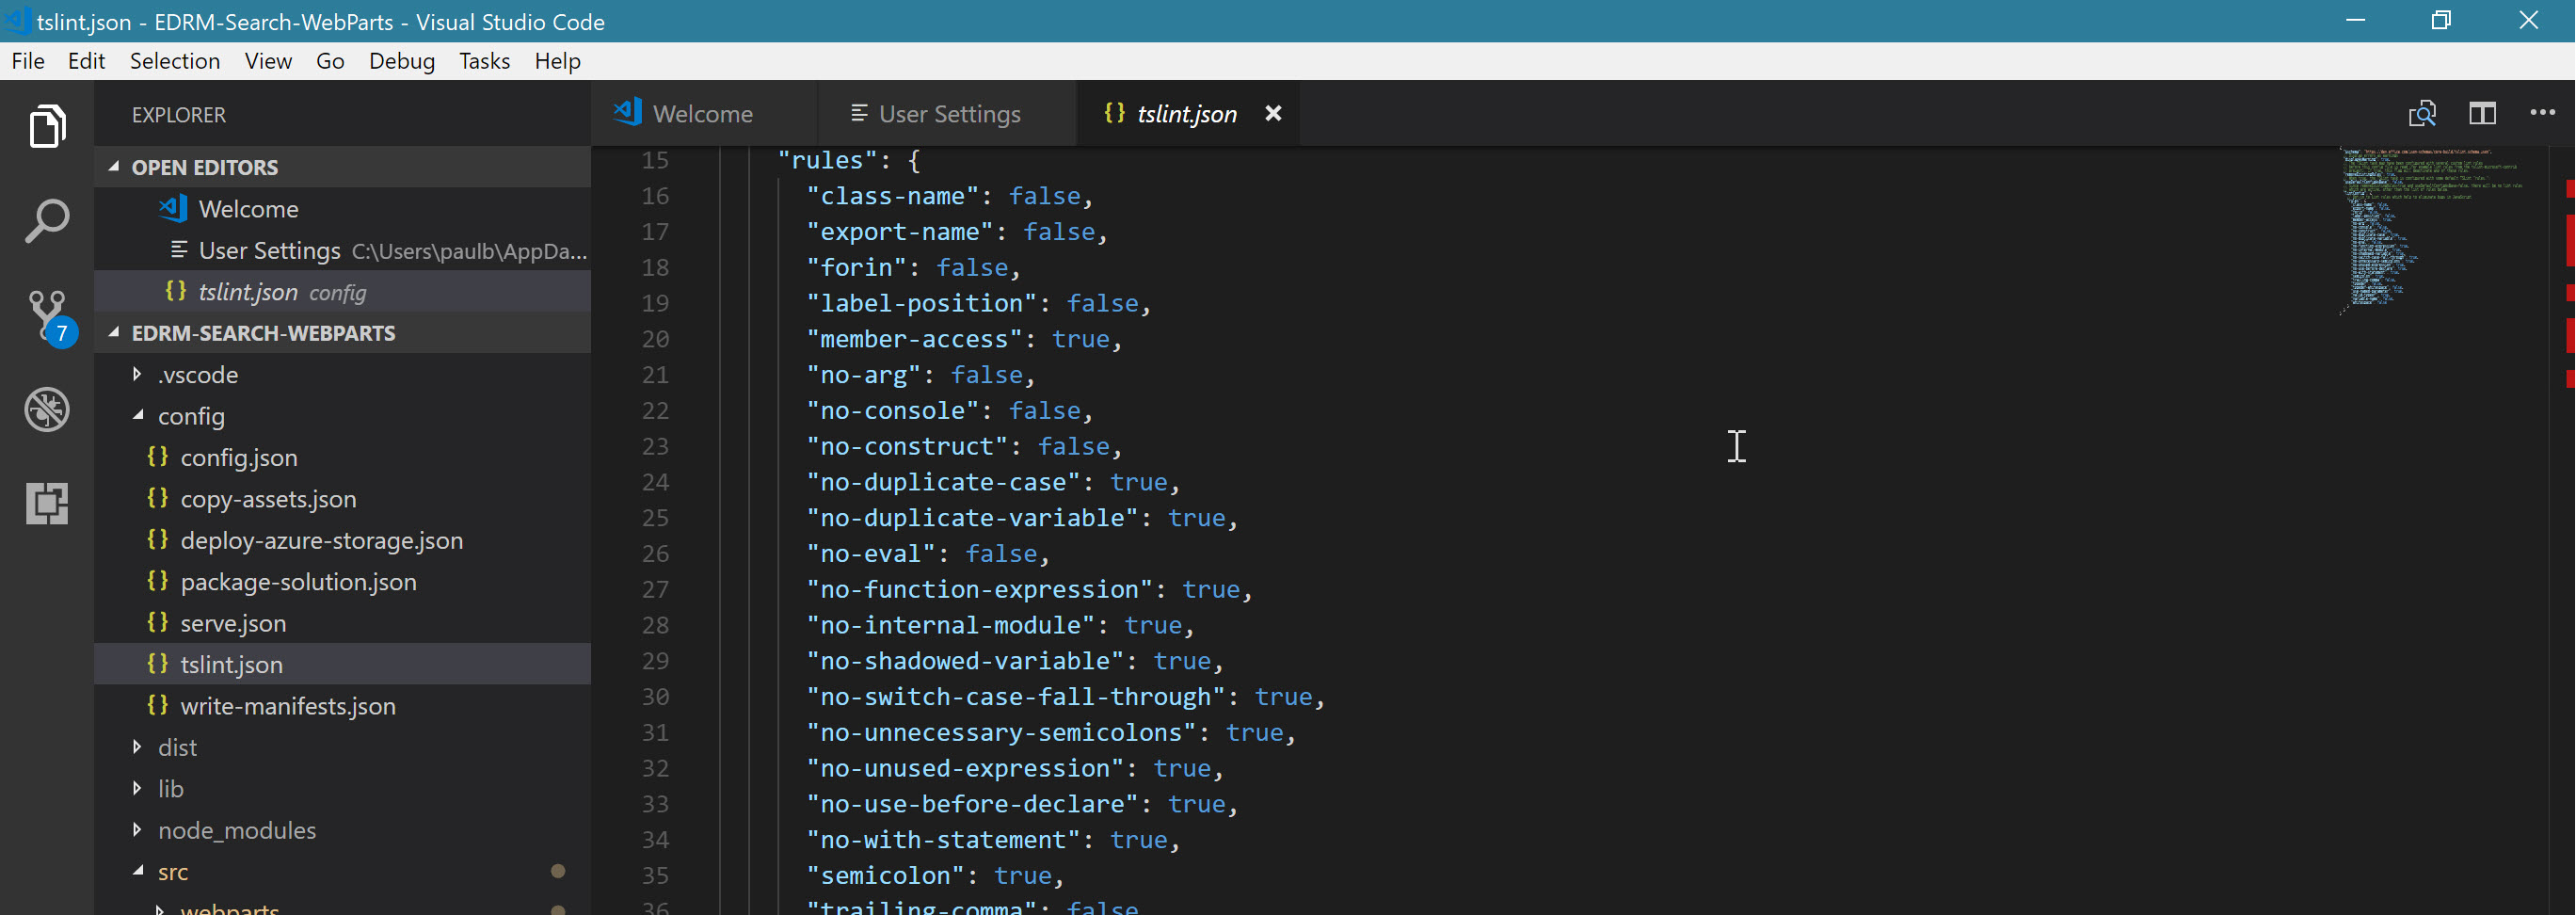The width and height of the screenshot is (2576, 915).
Task: Switch to the User Settings tab
Action: pyautogui.click(x=947, y=114)
